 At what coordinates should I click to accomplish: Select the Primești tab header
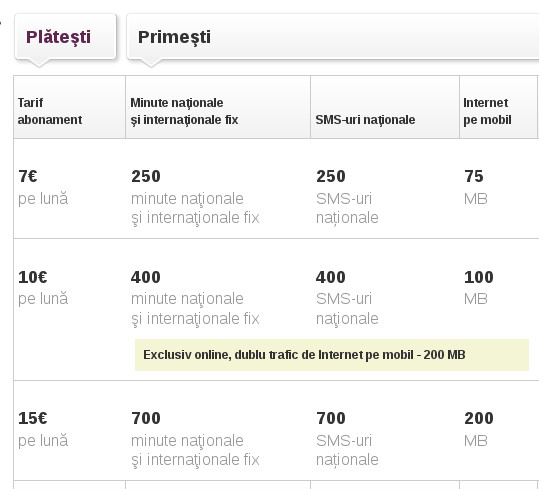(x=333, y=36)
